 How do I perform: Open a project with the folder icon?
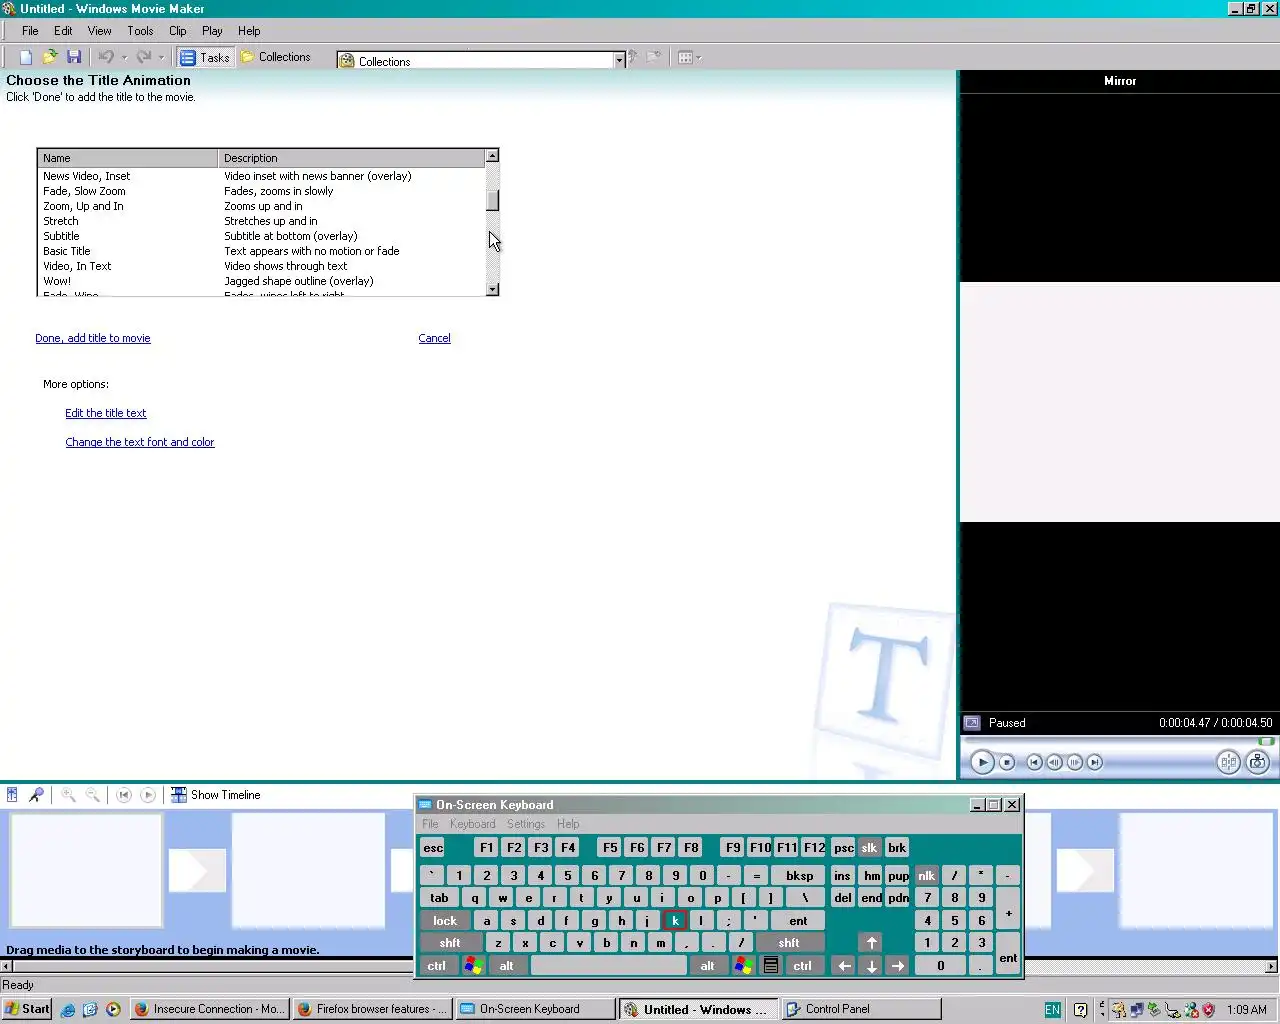tap(49, 57)
